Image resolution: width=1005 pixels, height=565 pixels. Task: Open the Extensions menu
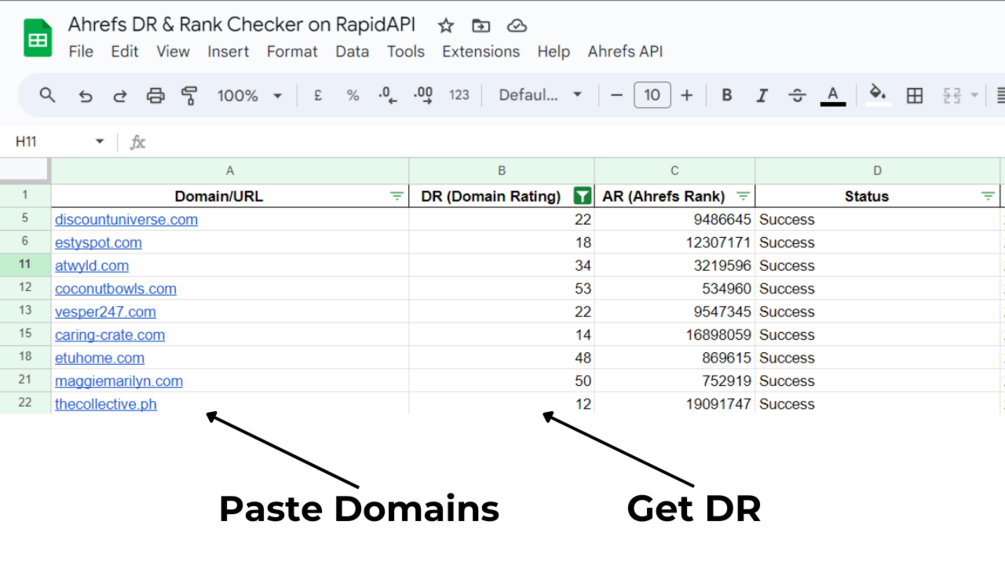(481, 51)
